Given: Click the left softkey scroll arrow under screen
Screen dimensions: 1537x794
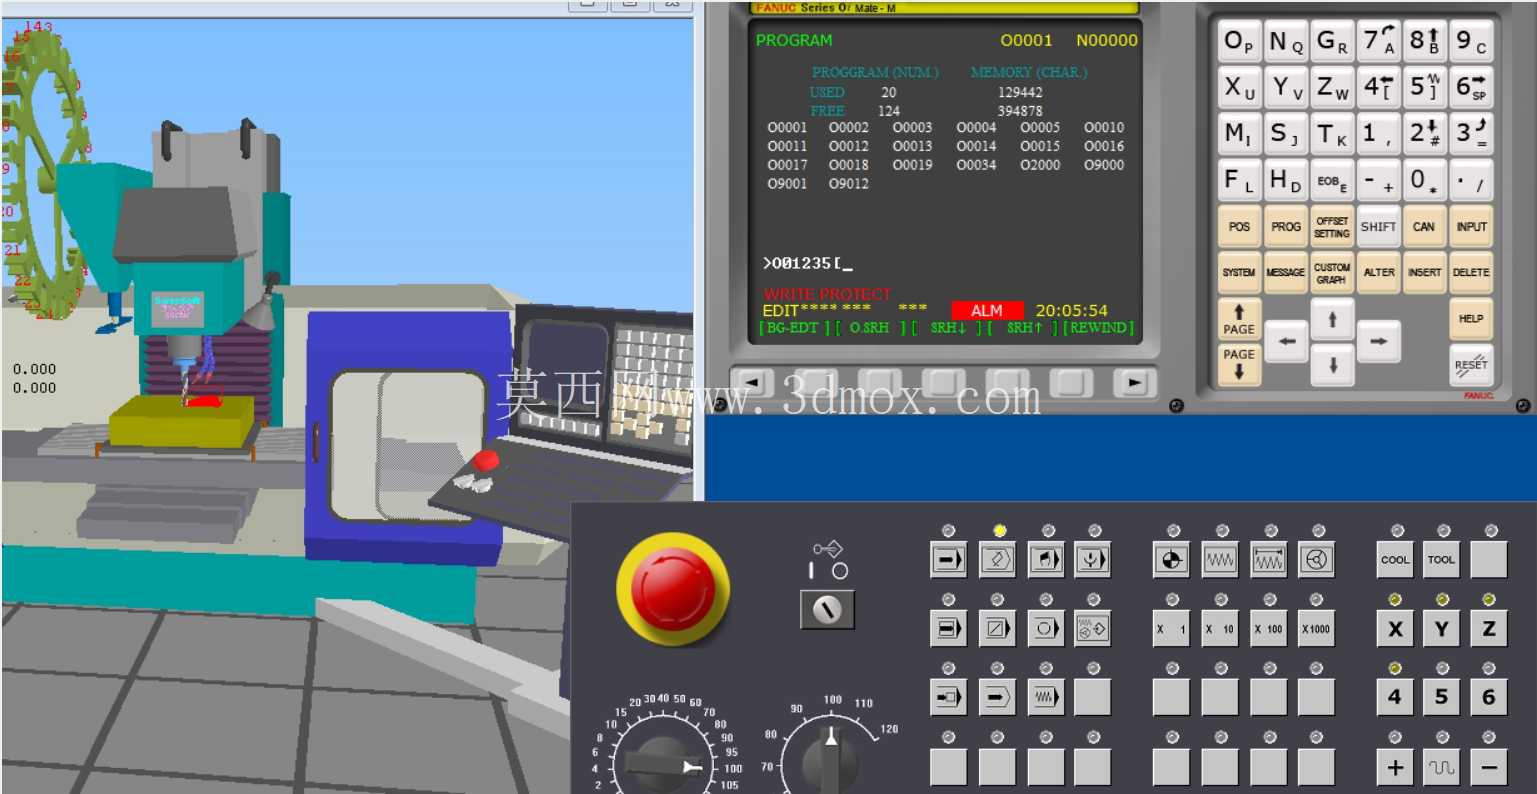Looking at the screenshot, I should click(754, 382).
